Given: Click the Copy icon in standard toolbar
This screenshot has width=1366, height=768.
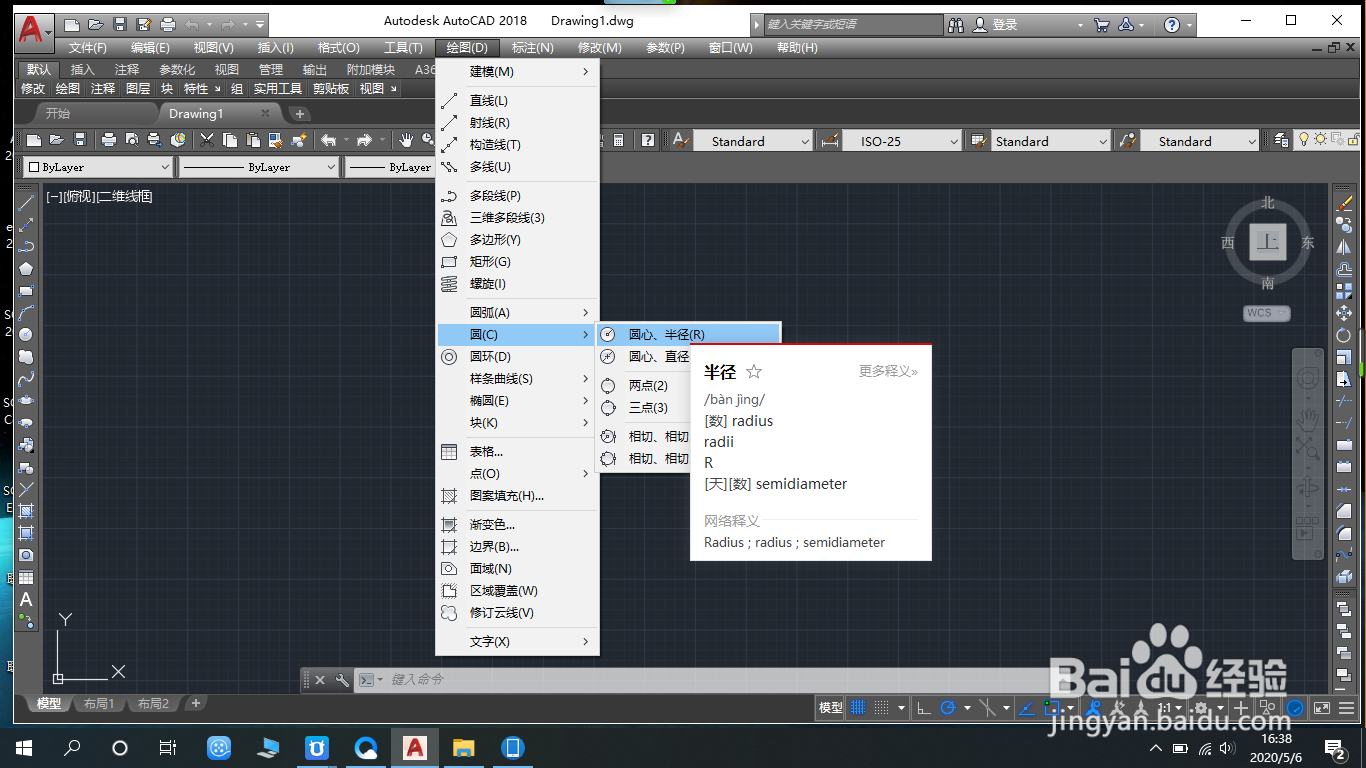Looking at the screenshot, I should (x=230, y=140).
